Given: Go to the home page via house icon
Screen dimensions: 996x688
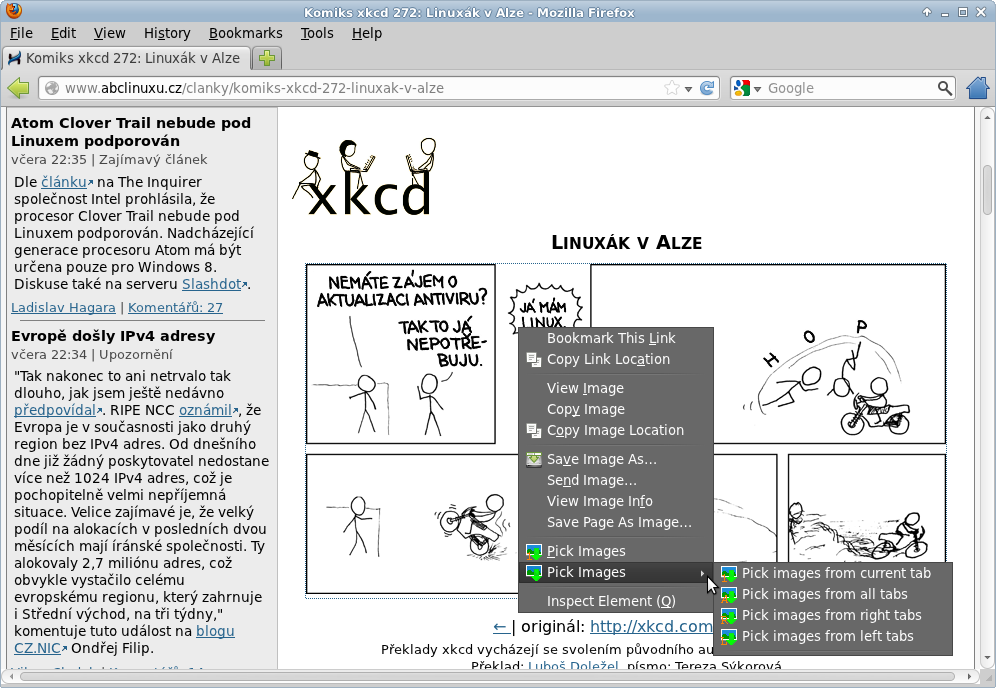Looking at the screenshot, I should tap(978, 88).
